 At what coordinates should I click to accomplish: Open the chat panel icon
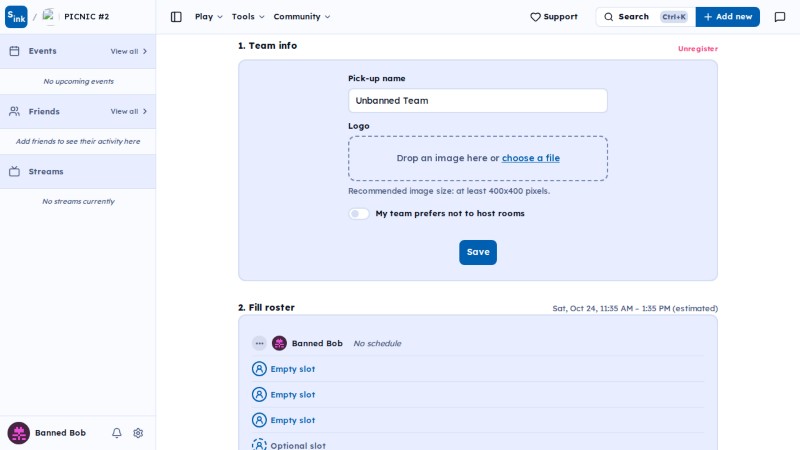[x=780, y=17]
